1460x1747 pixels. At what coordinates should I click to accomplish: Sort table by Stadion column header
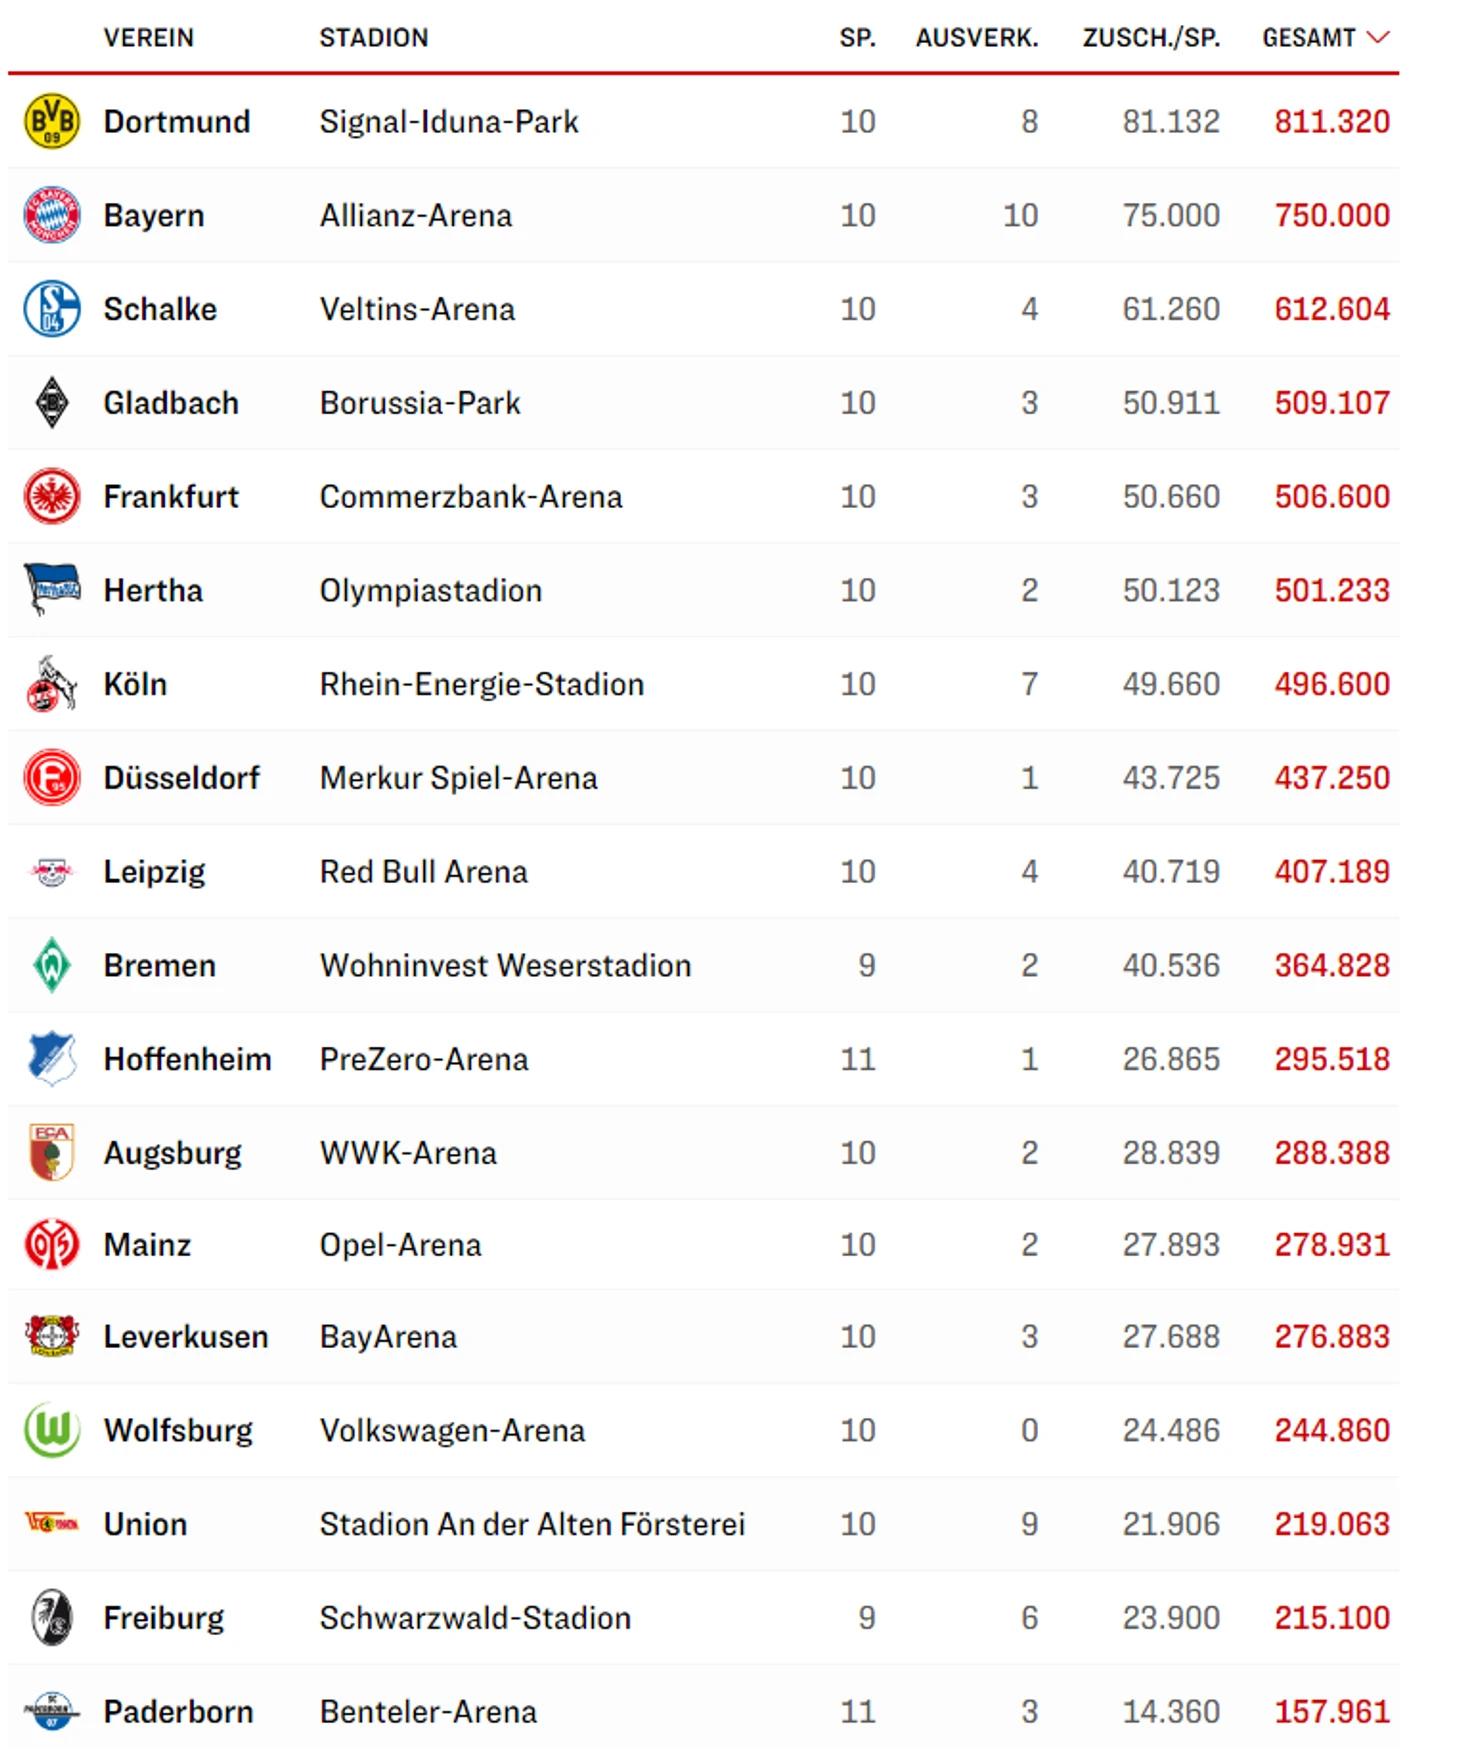tap(374, 38)
